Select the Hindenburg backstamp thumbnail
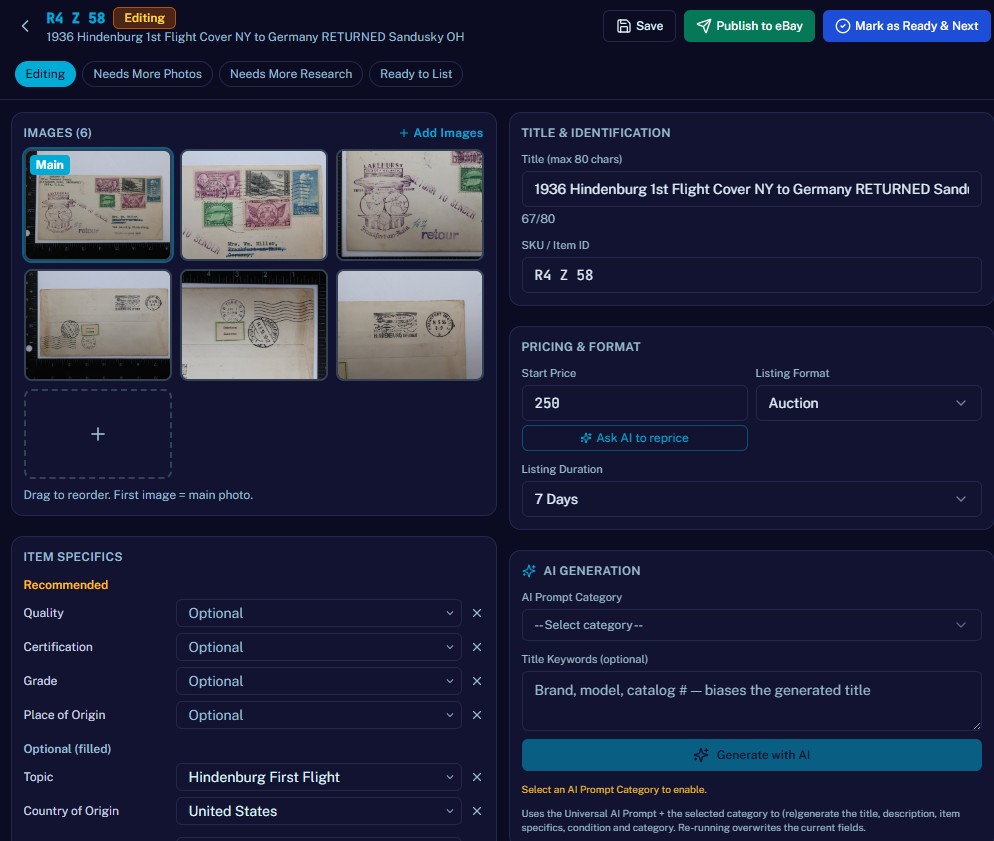Image resolution: width=994 pixels, height=841 pixels. [x=410, y=325]
